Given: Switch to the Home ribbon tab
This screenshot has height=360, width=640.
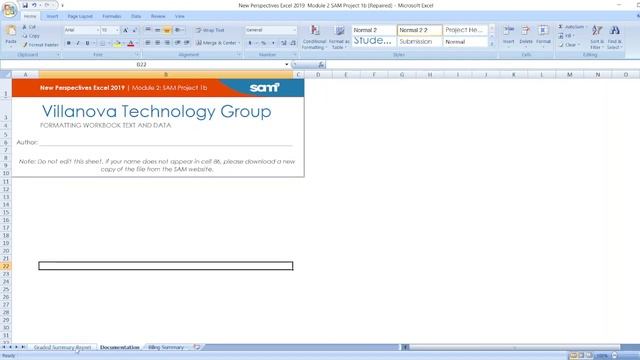Looking at the screenshot, I should coord(30,16).
